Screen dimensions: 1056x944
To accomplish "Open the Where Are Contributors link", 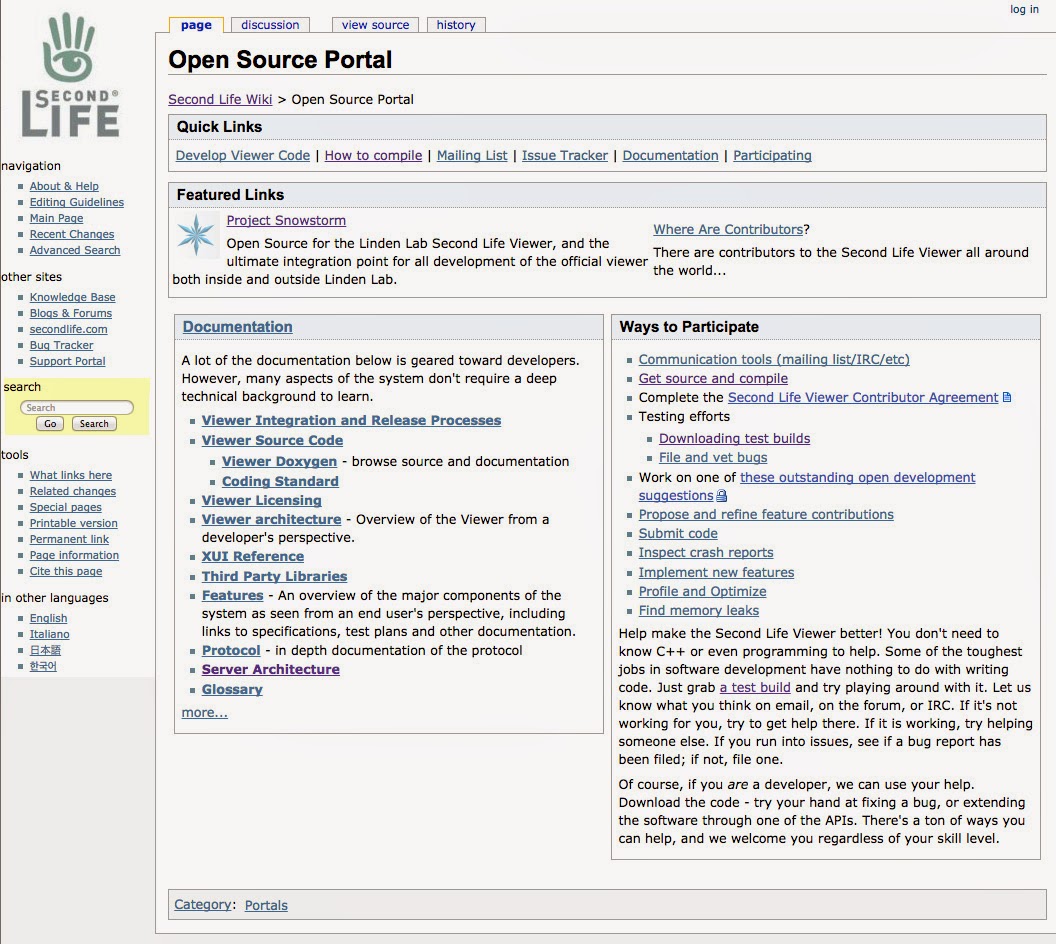I will [728, 230].
